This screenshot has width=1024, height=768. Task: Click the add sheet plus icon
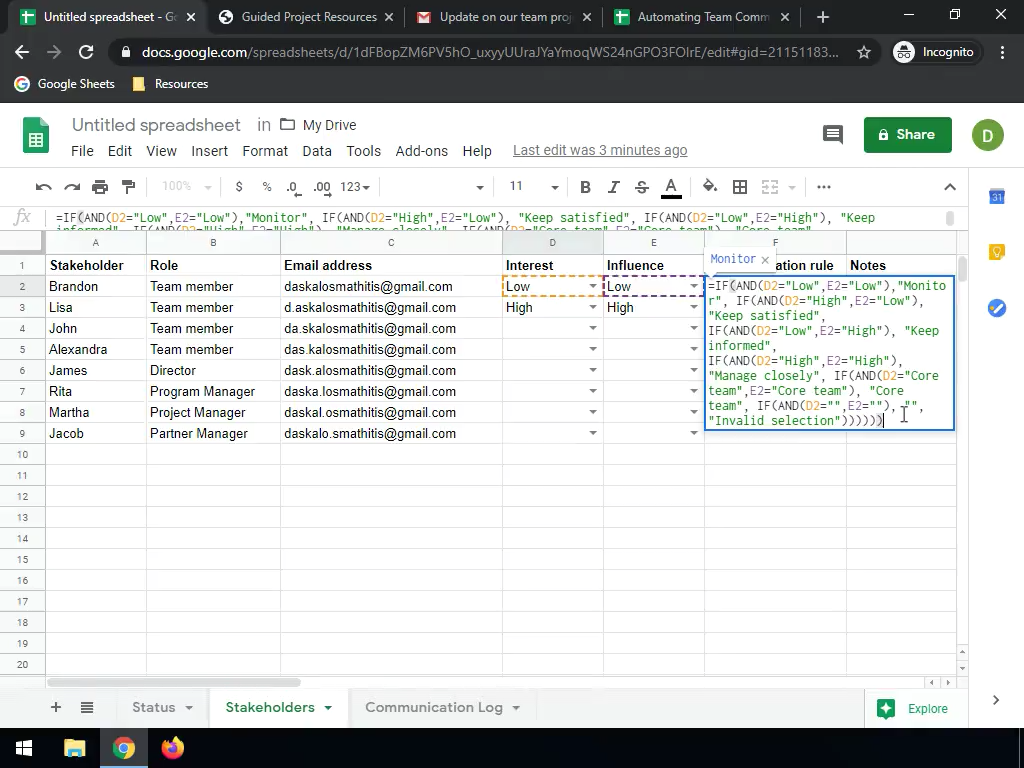click(56, 707)
